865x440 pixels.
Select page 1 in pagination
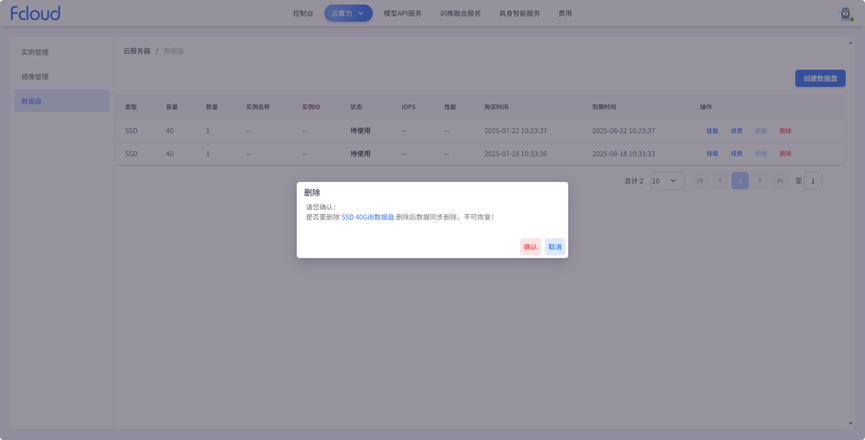click(x=740, y=180)
